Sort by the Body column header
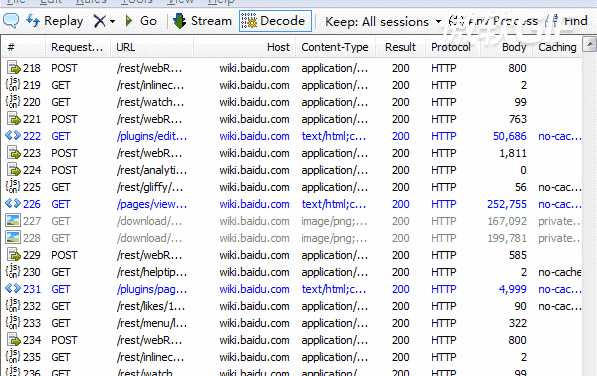Screen dimensions: 597x376 click(506, 47)
